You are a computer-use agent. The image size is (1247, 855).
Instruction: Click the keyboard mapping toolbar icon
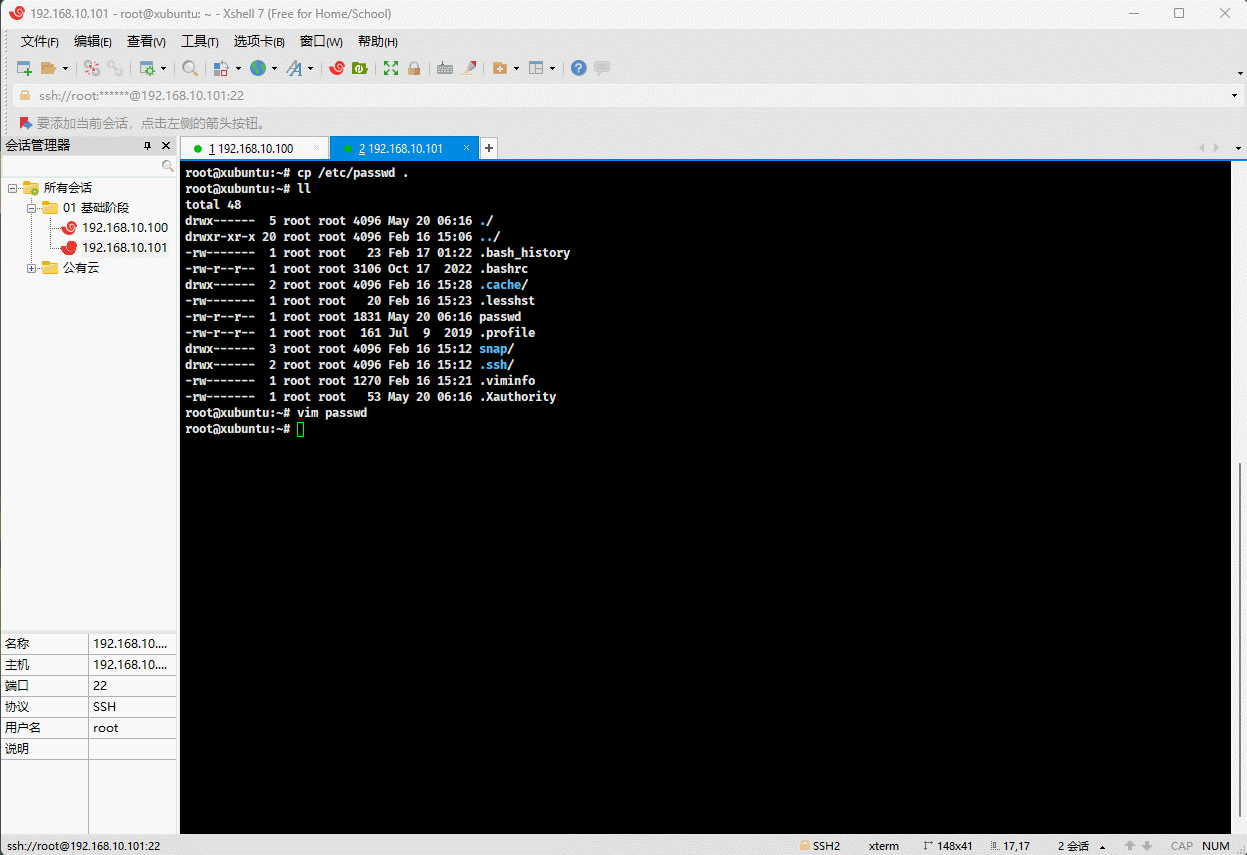click(445, 68)
